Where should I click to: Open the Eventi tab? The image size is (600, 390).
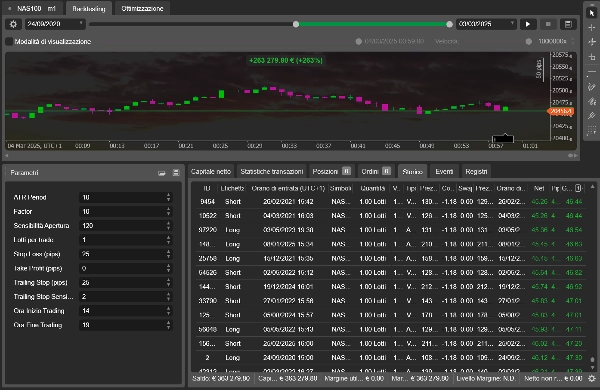click(444, 171)
